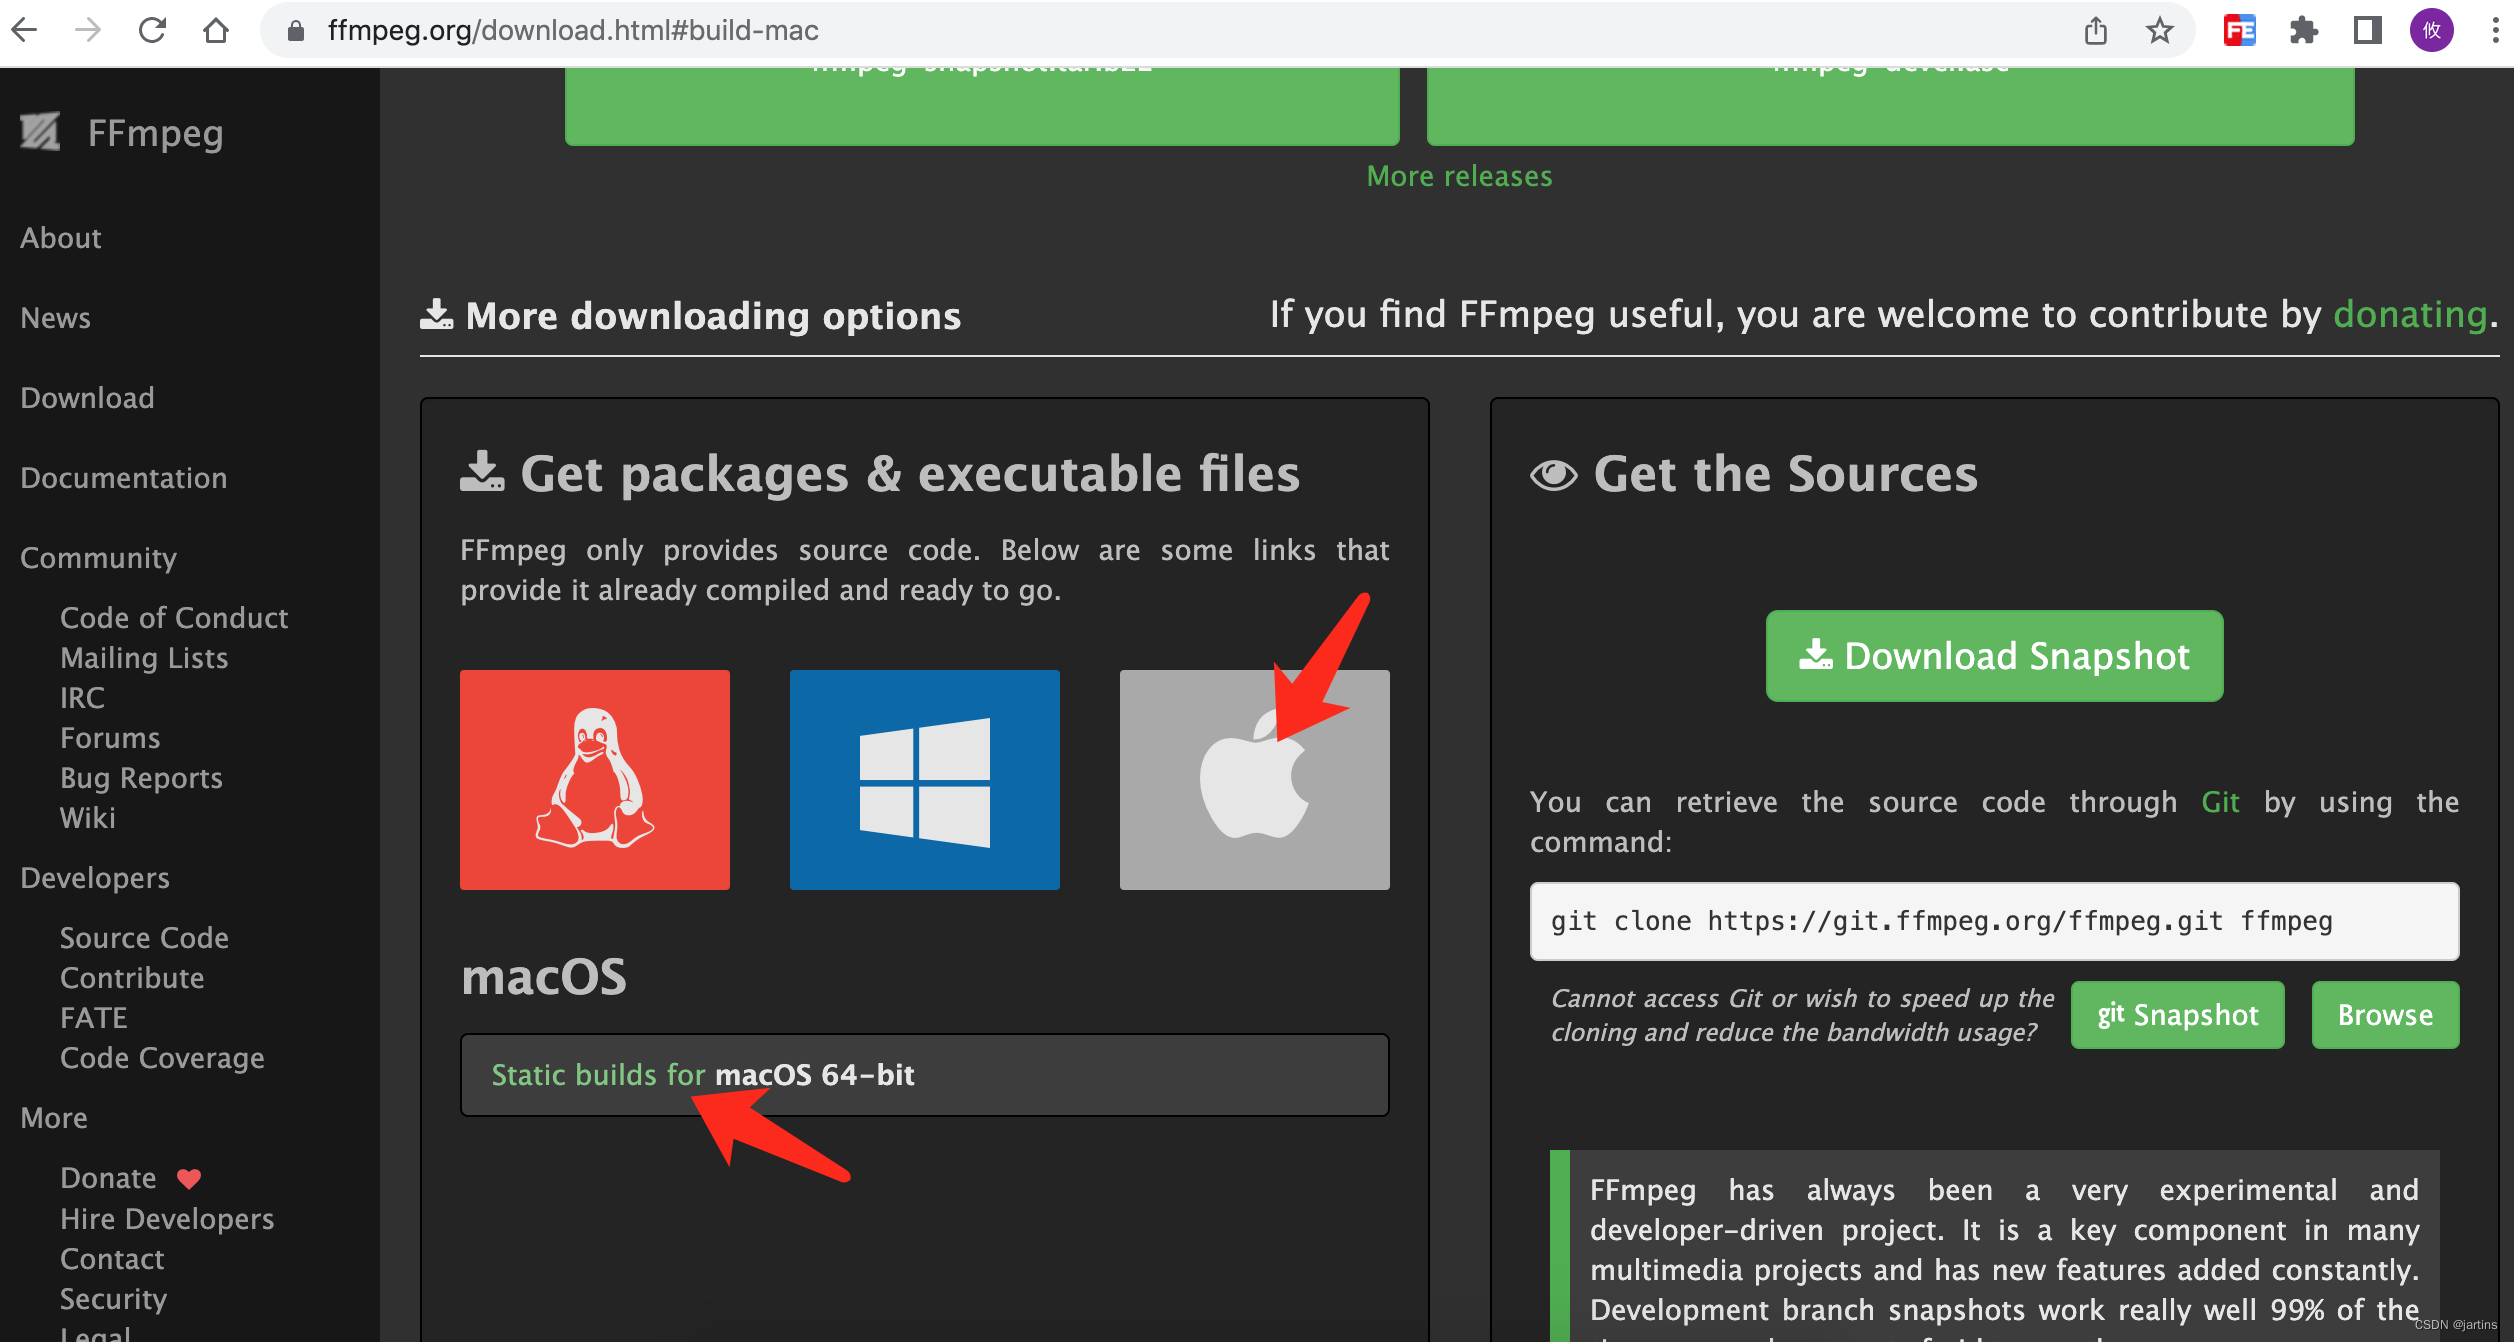Open the About page in sidebar
Image resolution: width=2514 pixels, height=1342 pixels.
(x=62, y=238)
